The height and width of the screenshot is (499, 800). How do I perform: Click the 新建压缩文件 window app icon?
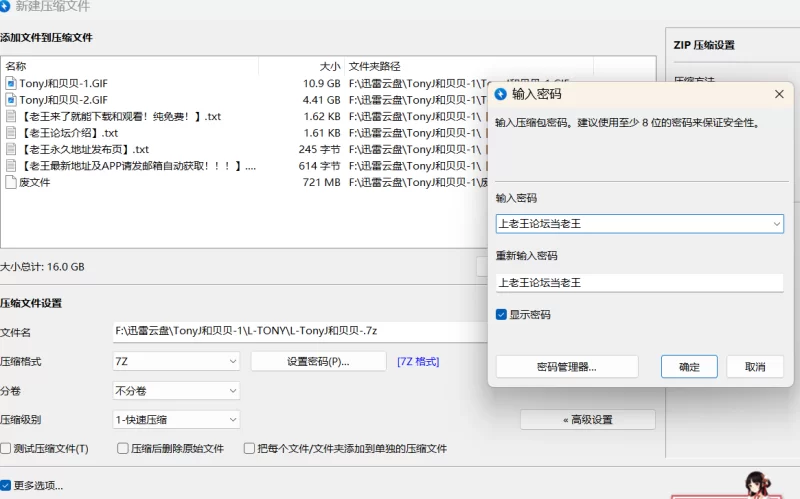5,6
